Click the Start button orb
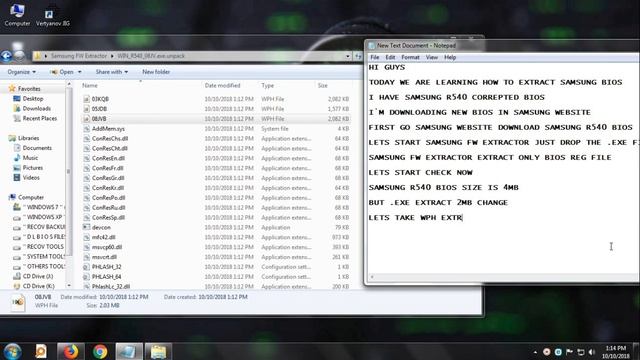This screenshot has height=360, width=640. [13, 351]
